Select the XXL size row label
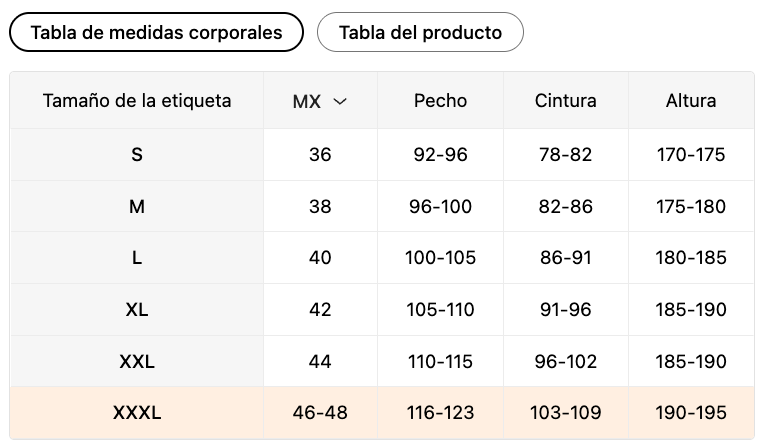The width and height of the screenshot is (780, 448). point(137,361)
